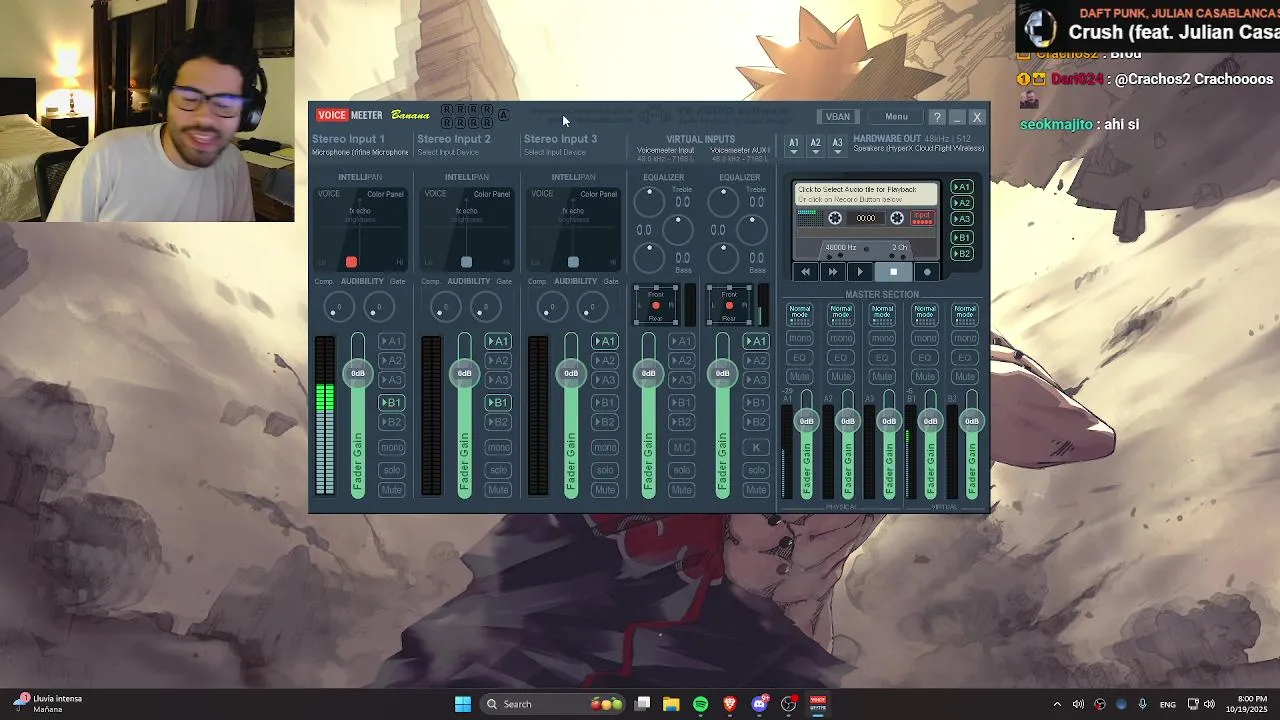Toggle A1 routing on Stereo Input 1
This screenshot has width=1280, height=720.
click(x=391, y=341)
